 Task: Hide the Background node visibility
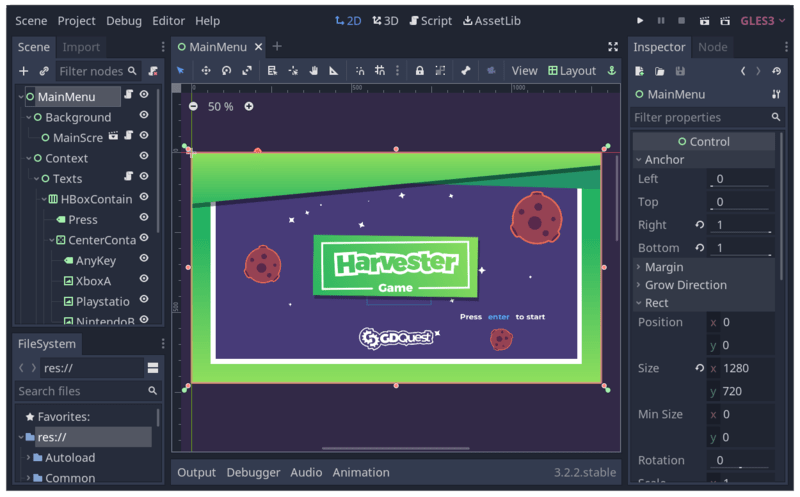144,115
